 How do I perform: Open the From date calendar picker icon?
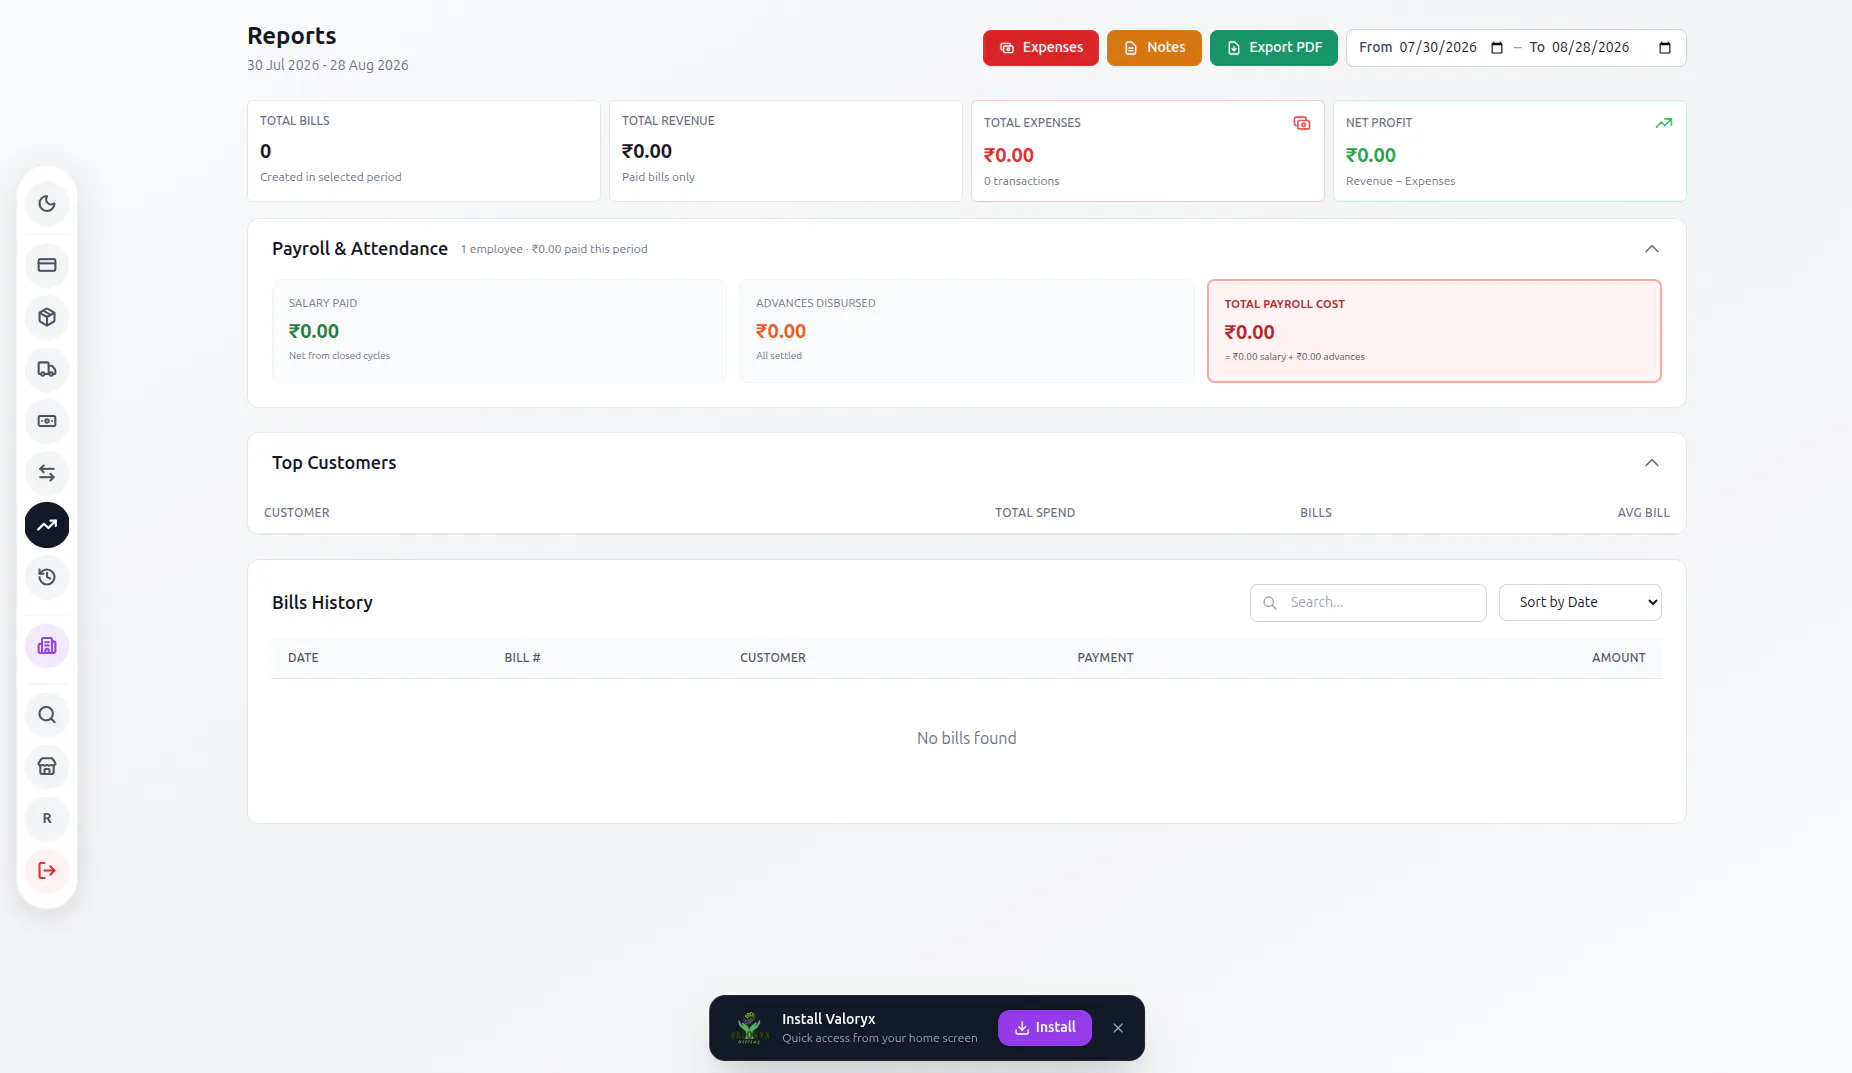(x=1497, y=48)
